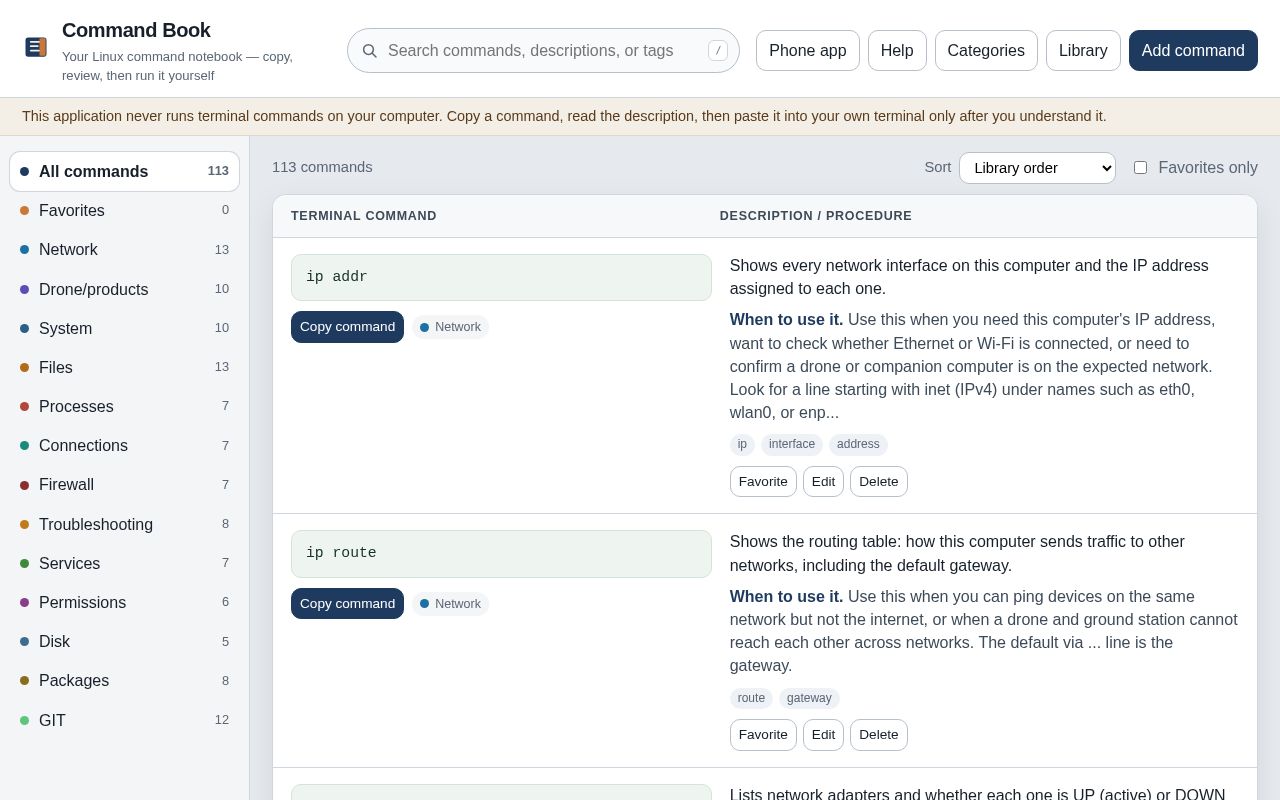The height and width of the screenshot is (800, 1280).
Task: Select Connections category in sidebar
Action: (124, 445)
